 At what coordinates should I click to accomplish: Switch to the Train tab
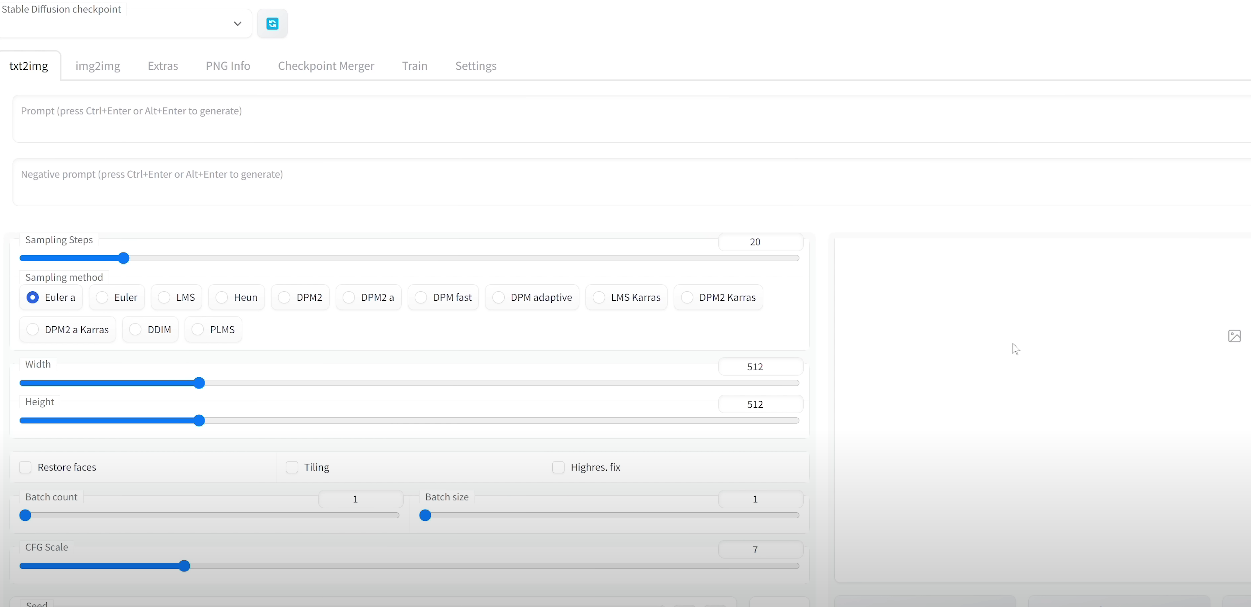pyautogui.click(x=415, y=66)
